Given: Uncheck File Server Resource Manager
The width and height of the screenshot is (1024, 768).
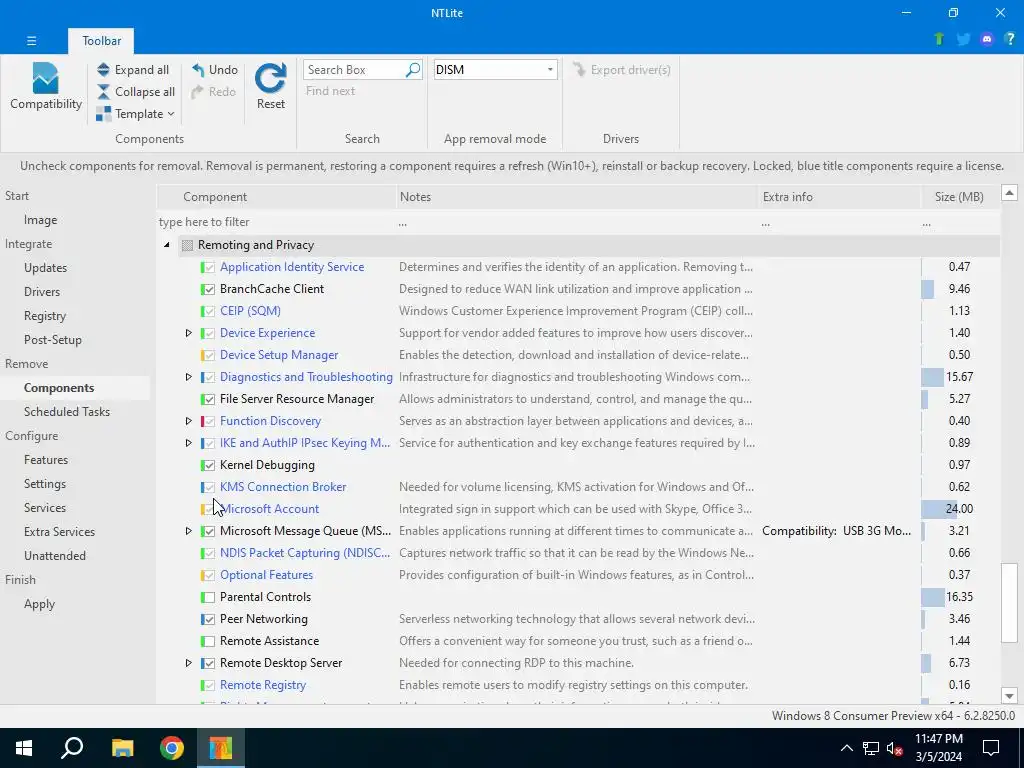Looking at the screenshot, I should (208, 399).
